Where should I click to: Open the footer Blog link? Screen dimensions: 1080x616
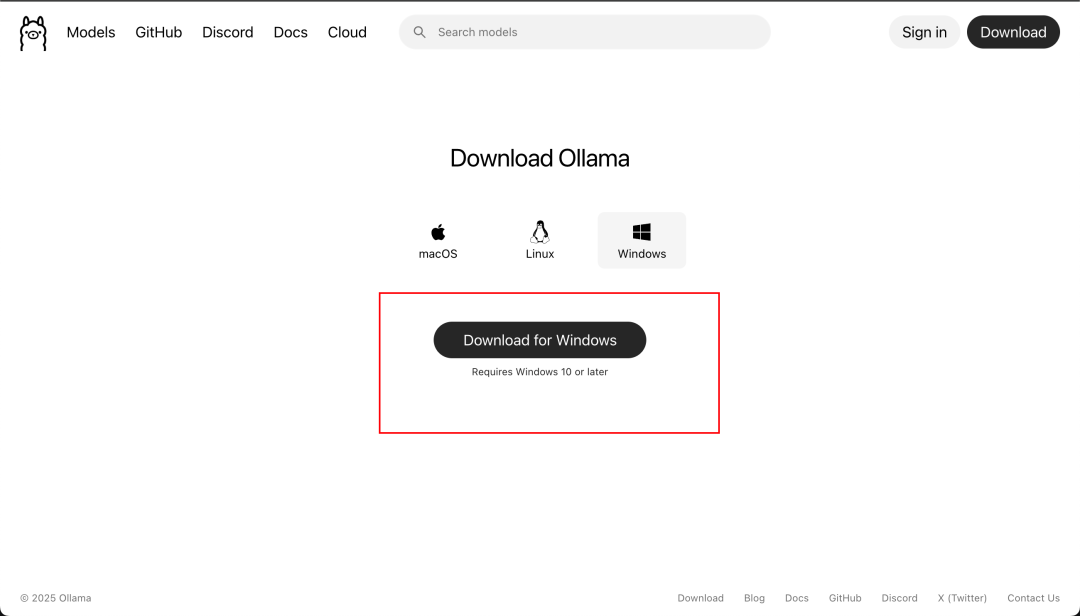[754, 598]
